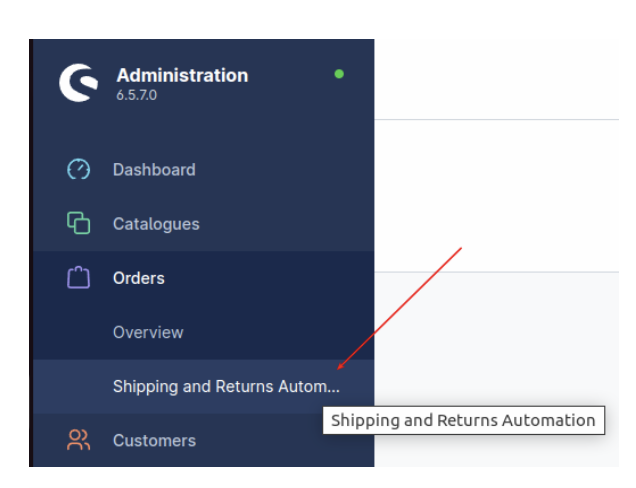This screenshot has width=636, height=488.
Task: Click the Dashboard speedometer icon
Action: click(x=78, y=169)
